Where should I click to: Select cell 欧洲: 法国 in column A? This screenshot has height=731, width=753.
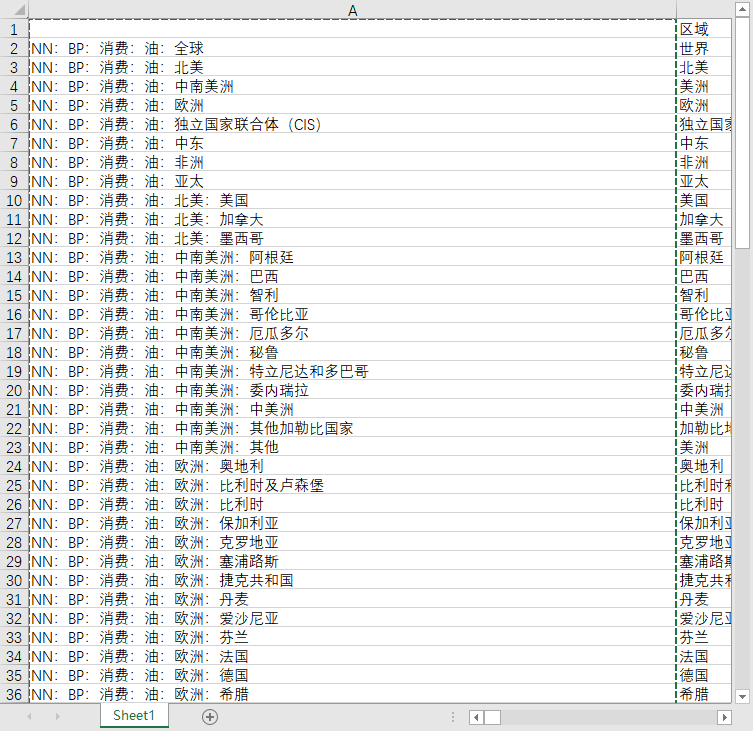[352, 657]
